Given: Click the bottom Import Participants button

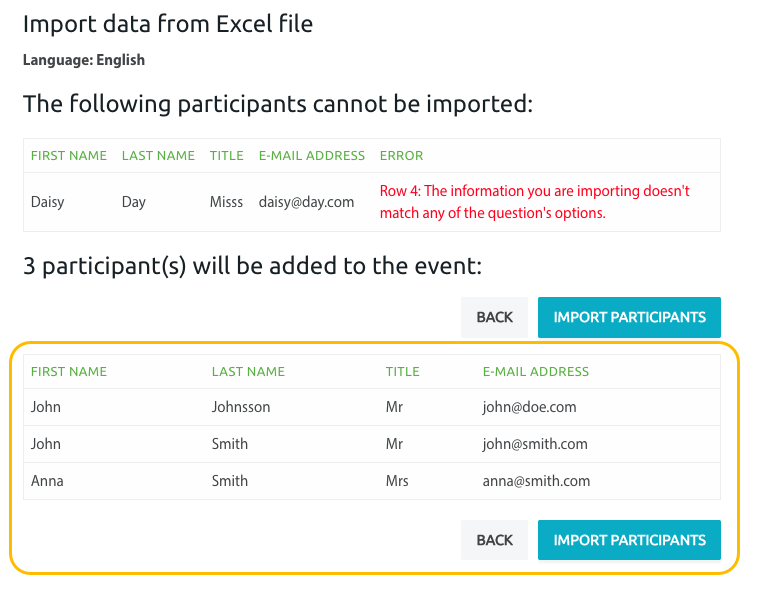Looking at the screenshot, I should click(x=629, y=540).
